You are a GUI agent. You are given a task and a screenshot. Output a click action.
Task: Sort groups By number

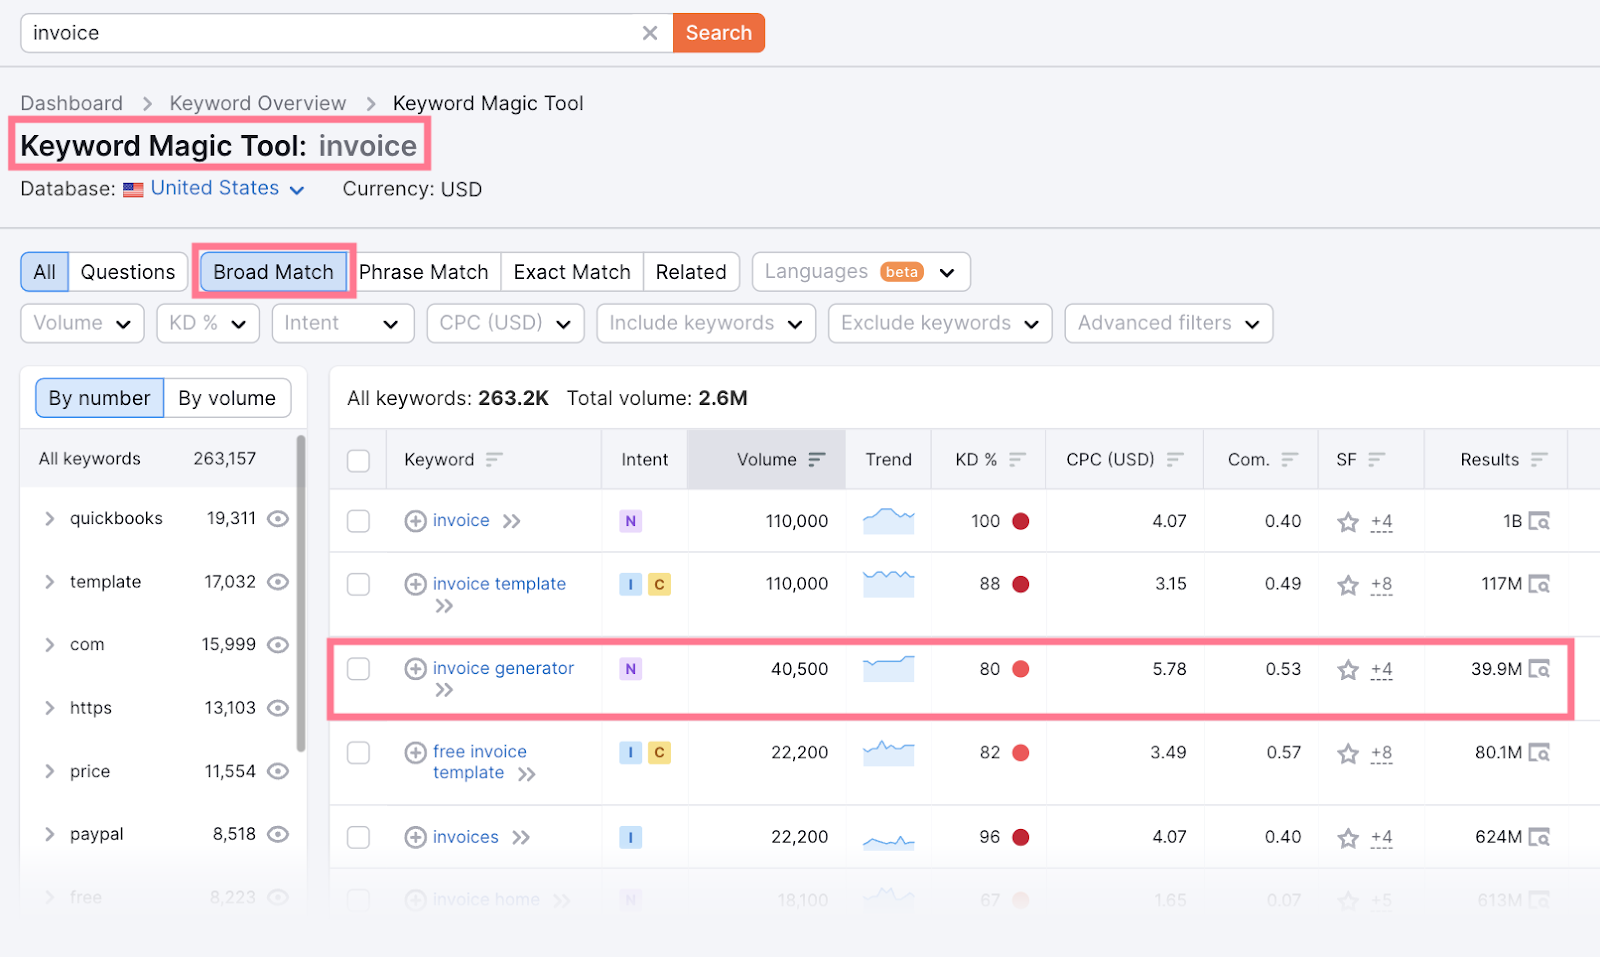point(100,398)
